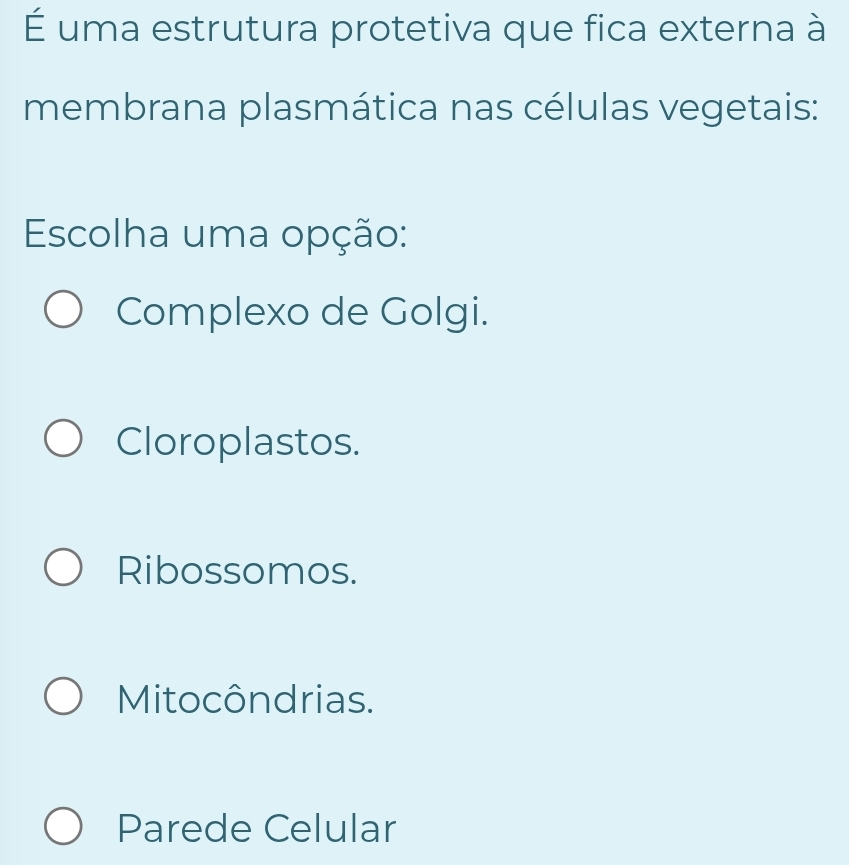Click the word 'Parede' in last option

(x=184, y=828)
